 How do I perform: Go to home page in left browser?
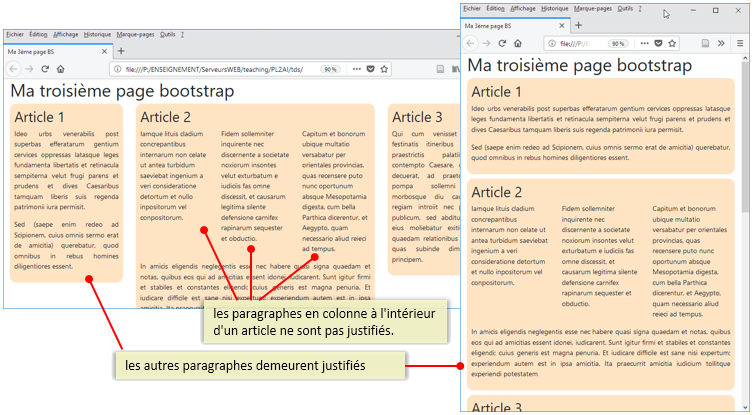[61, 69]
